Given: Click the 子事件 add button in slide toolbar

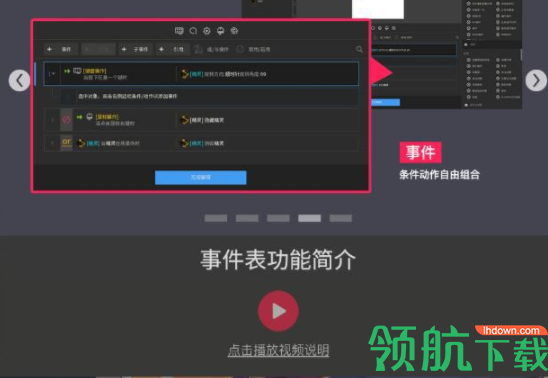Looking at the screenshot, I should pyautogui.click(x=136, y=49).
